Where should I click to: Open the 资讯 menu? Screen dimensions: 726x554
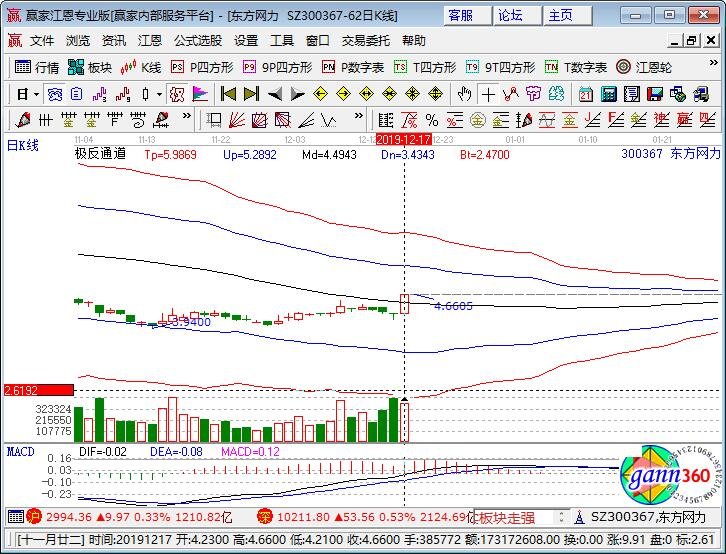[113, 41]
